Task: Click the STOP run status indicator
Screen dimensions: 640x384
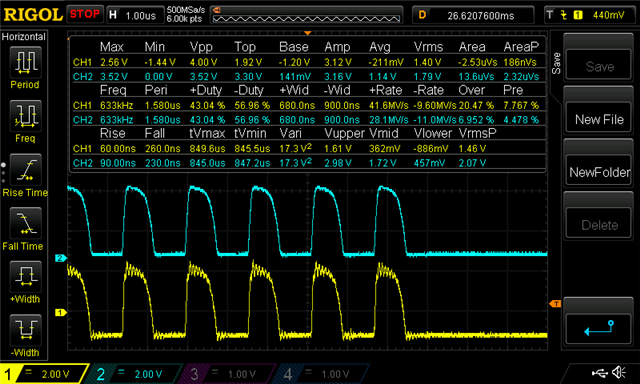Action: (84, 14)
